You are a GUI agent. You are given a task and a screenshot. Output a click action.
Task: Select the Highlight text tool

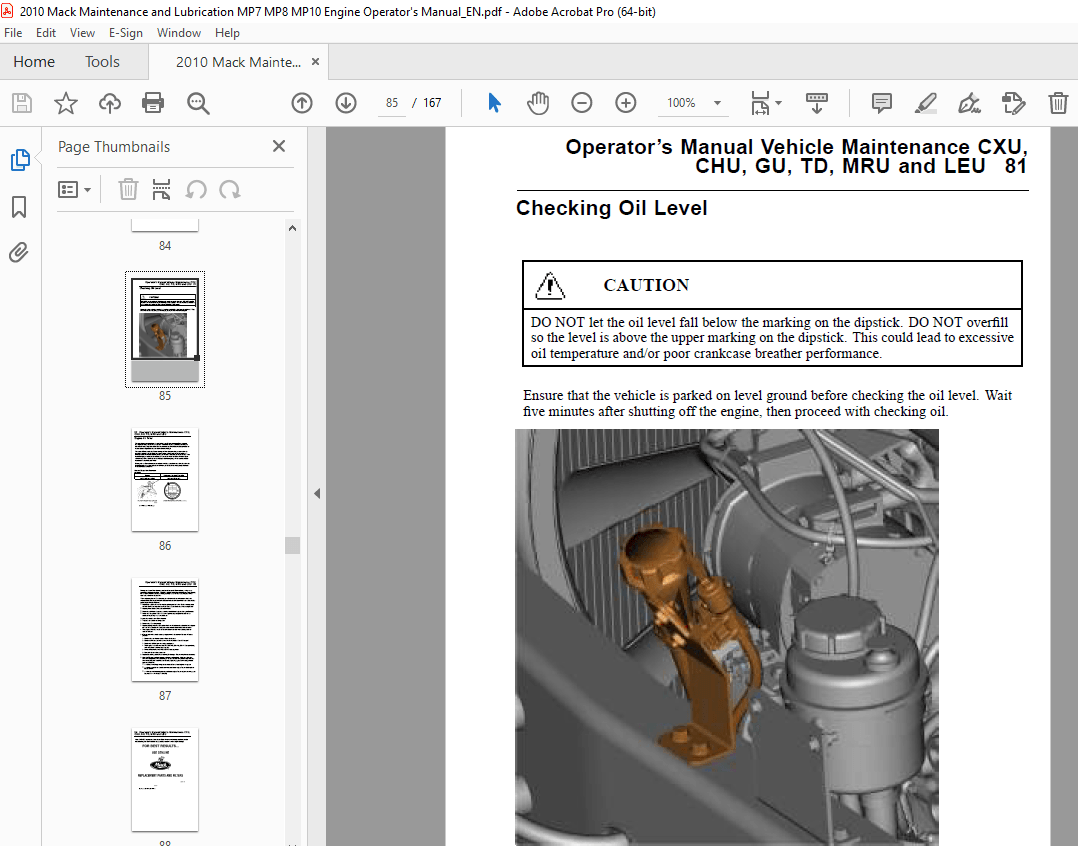pos(925,102)
